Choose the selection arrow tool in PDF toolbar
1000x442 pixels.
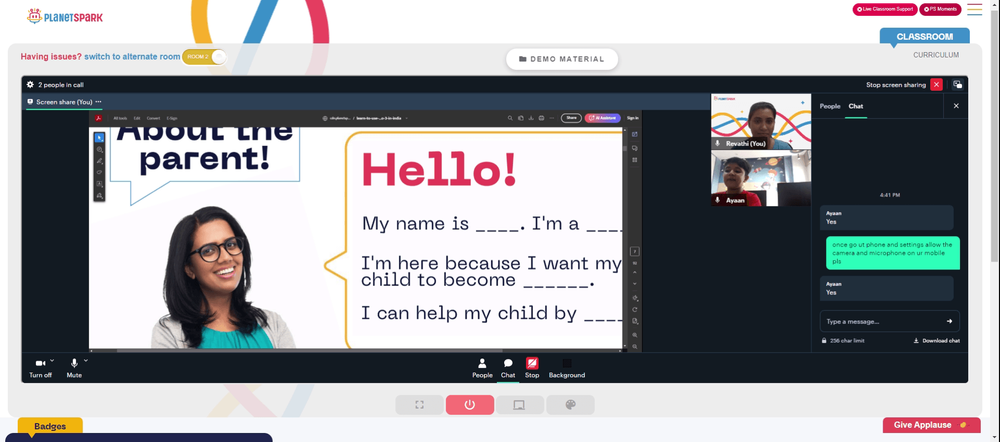pyautogui.click(x=99, y=137)
